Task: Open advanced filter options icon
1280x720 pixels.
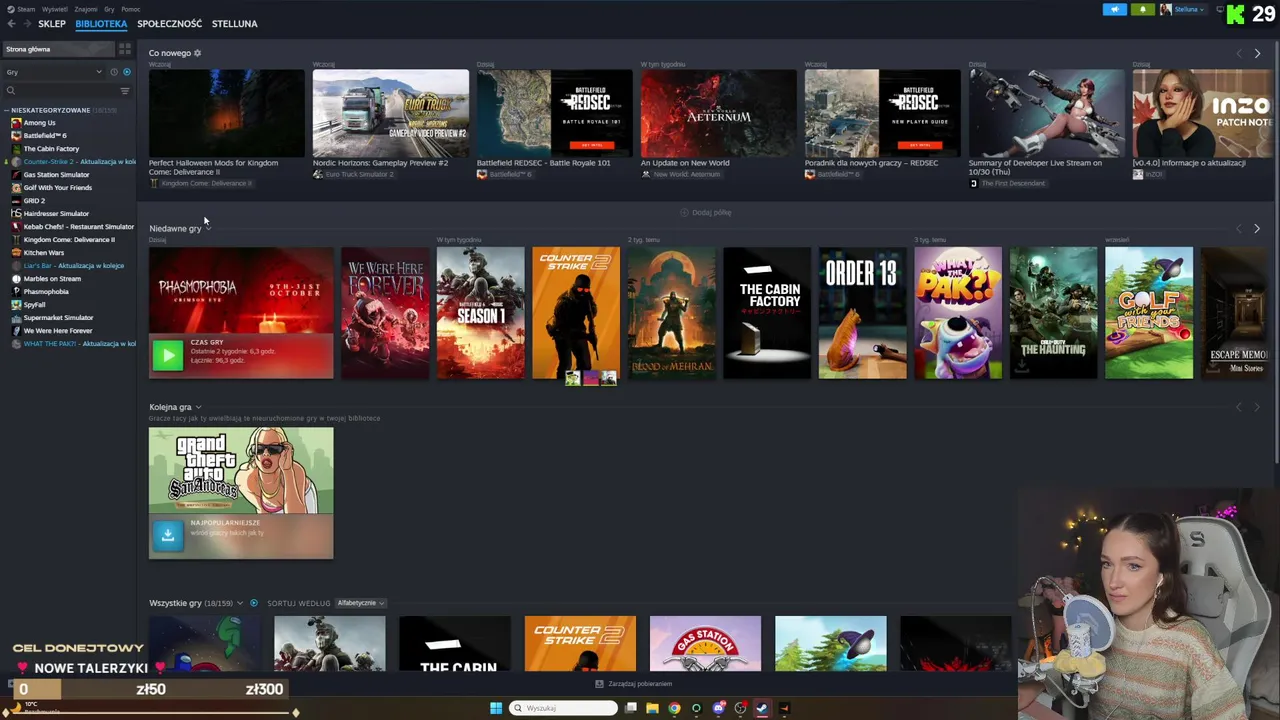Action: [125, 90]
